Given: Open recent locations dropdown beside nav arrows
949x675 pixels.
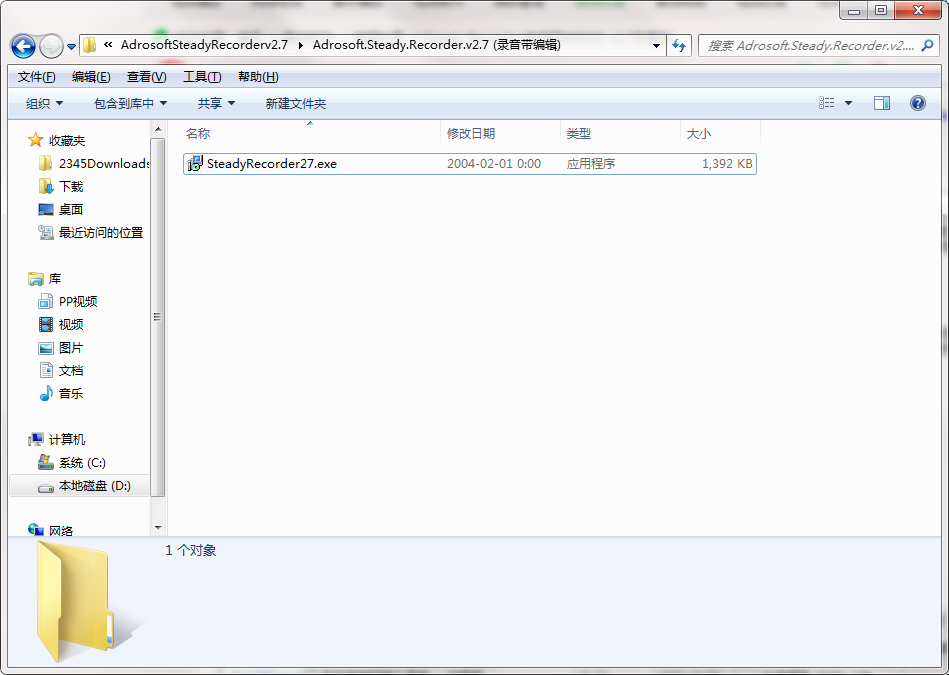Looking at the screenshot, I should [71, 47].
